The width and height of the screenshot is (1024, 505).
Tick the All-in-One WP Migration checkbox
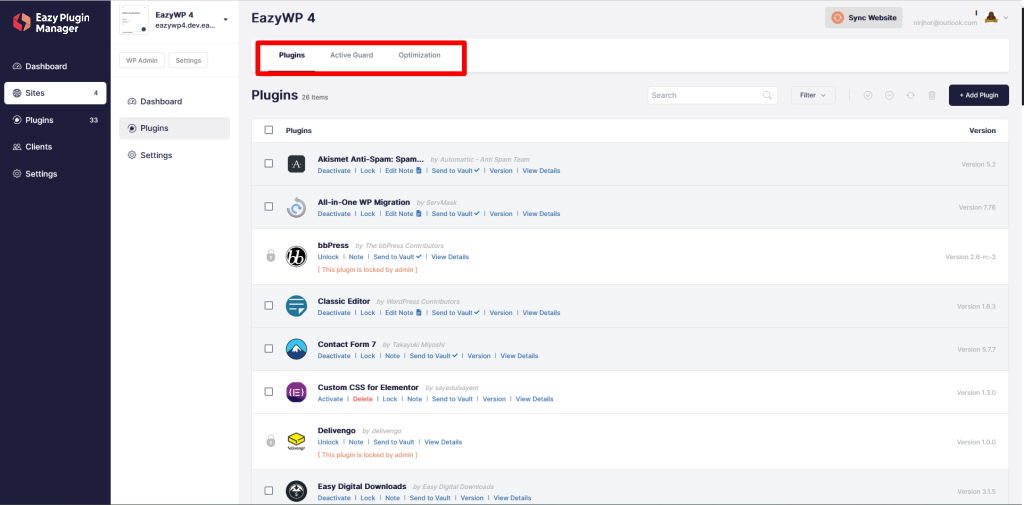[x=268, y=206]
